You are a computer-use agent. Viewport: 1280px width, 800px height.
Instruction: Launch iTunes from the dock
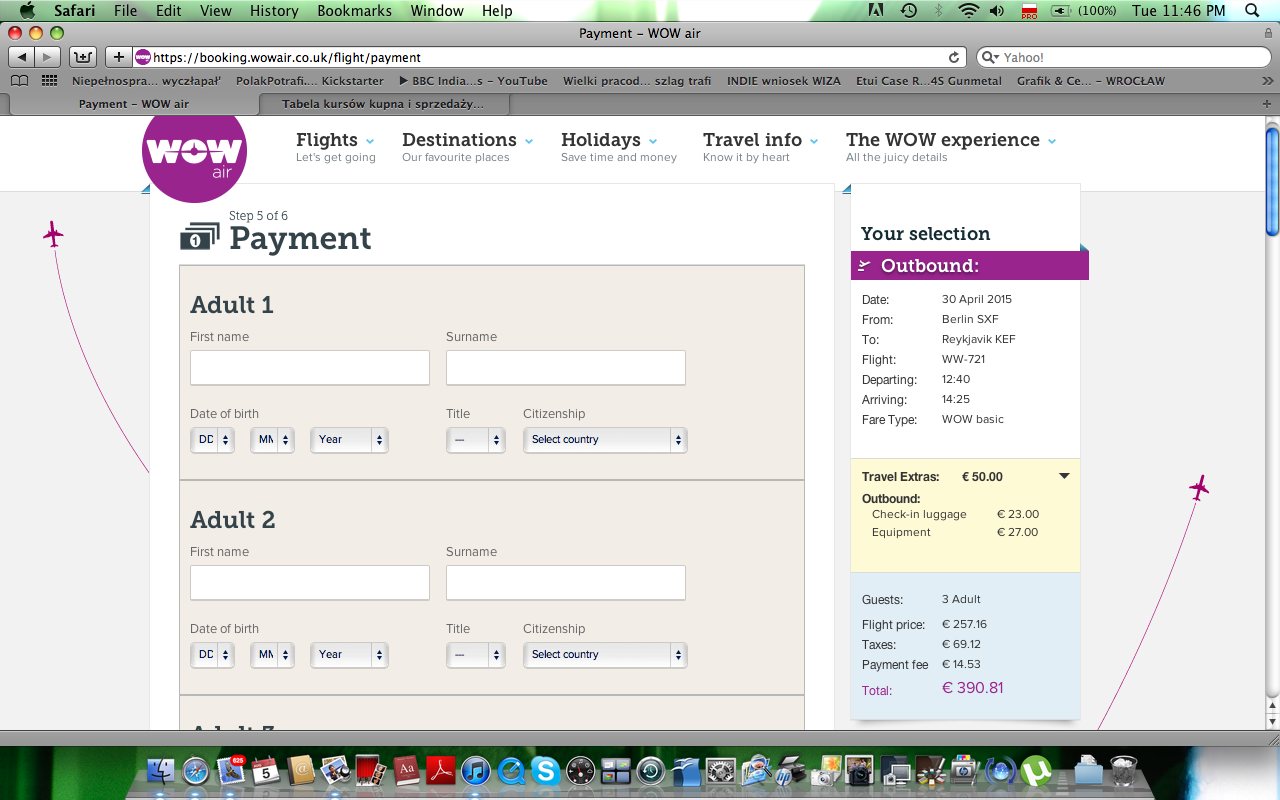click(x=476, y=771)
